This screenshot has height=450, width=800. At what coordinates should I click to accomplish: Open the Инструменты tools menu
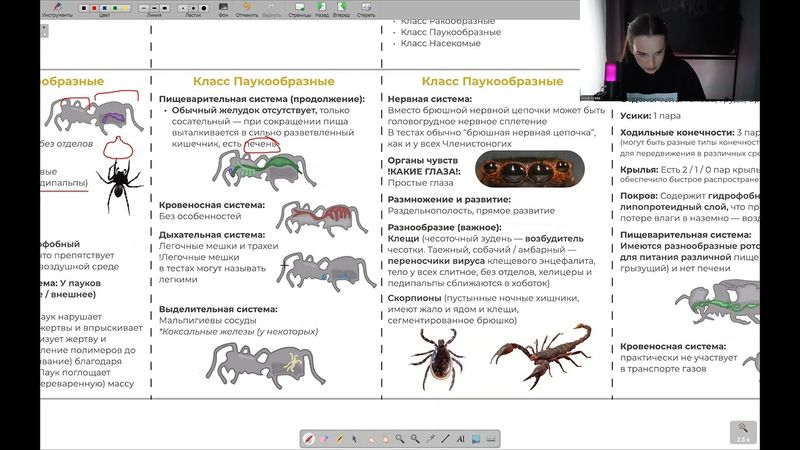57,9
